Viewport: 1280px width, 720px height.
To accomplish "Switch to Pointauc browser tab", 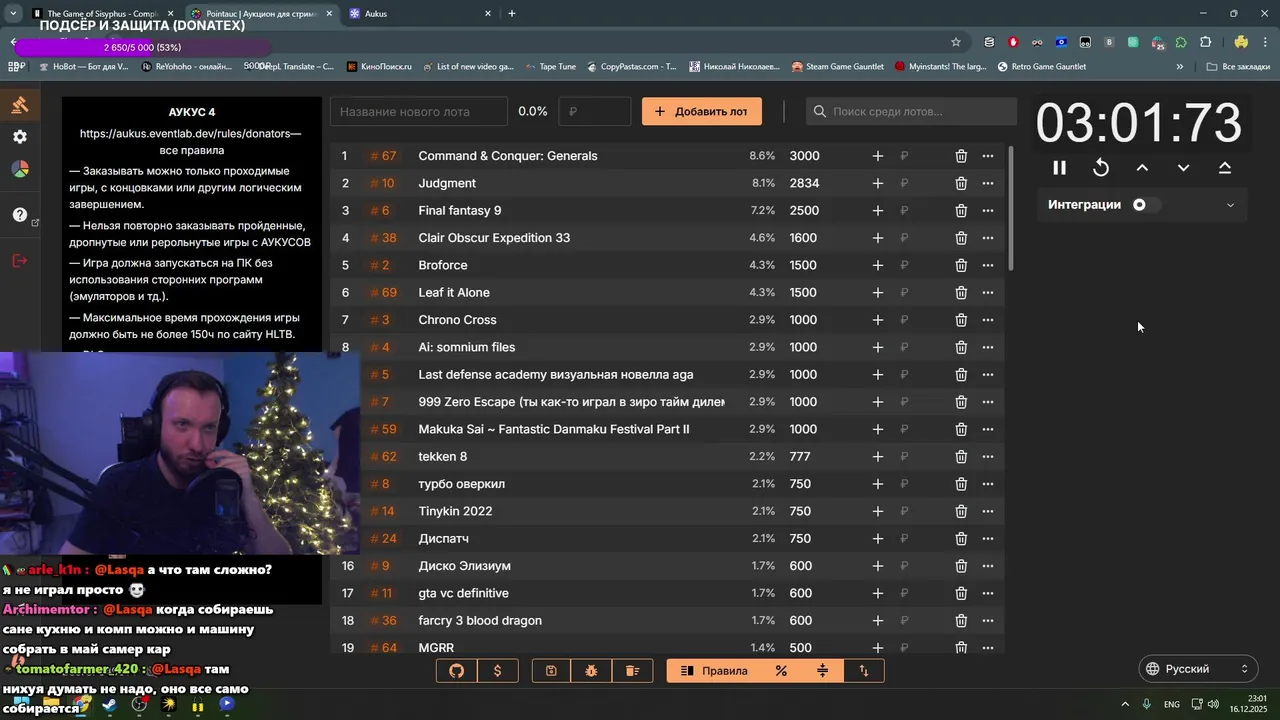I will pyautogui.click(x=260, y=14).
